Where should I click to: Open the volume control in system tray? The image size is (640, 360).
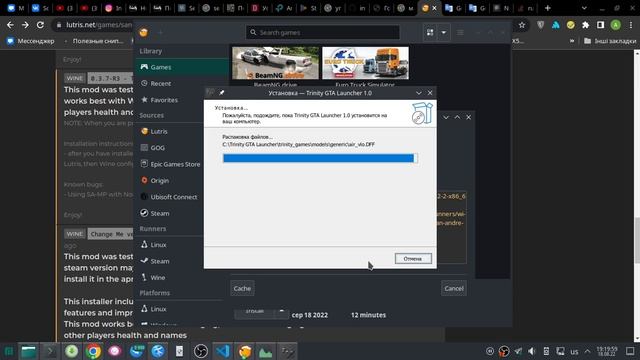click(x=531, y=351)
